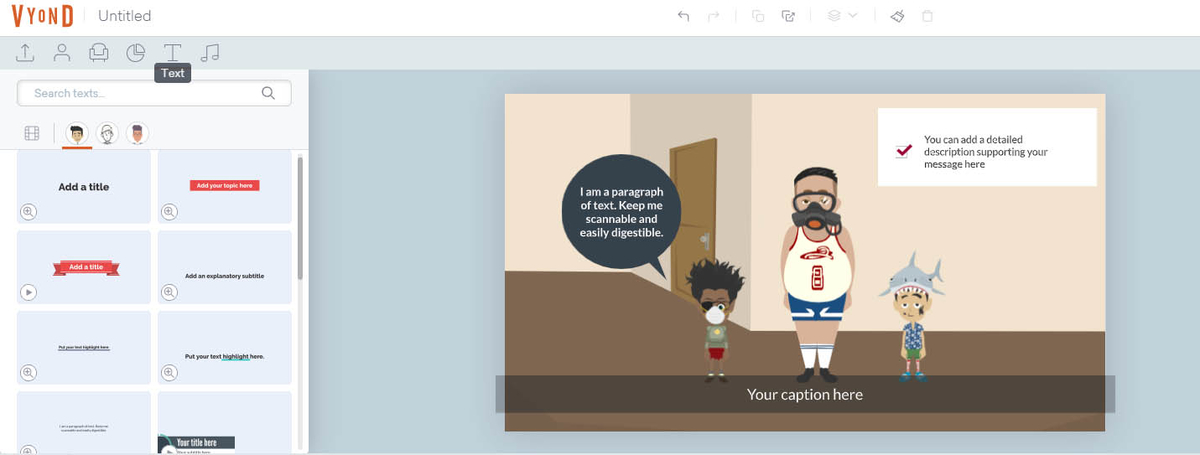Open the Prop library armchair icon
Image resolution: width=1200 pixels, height=455 pixels.
click(x=99, y=52)
